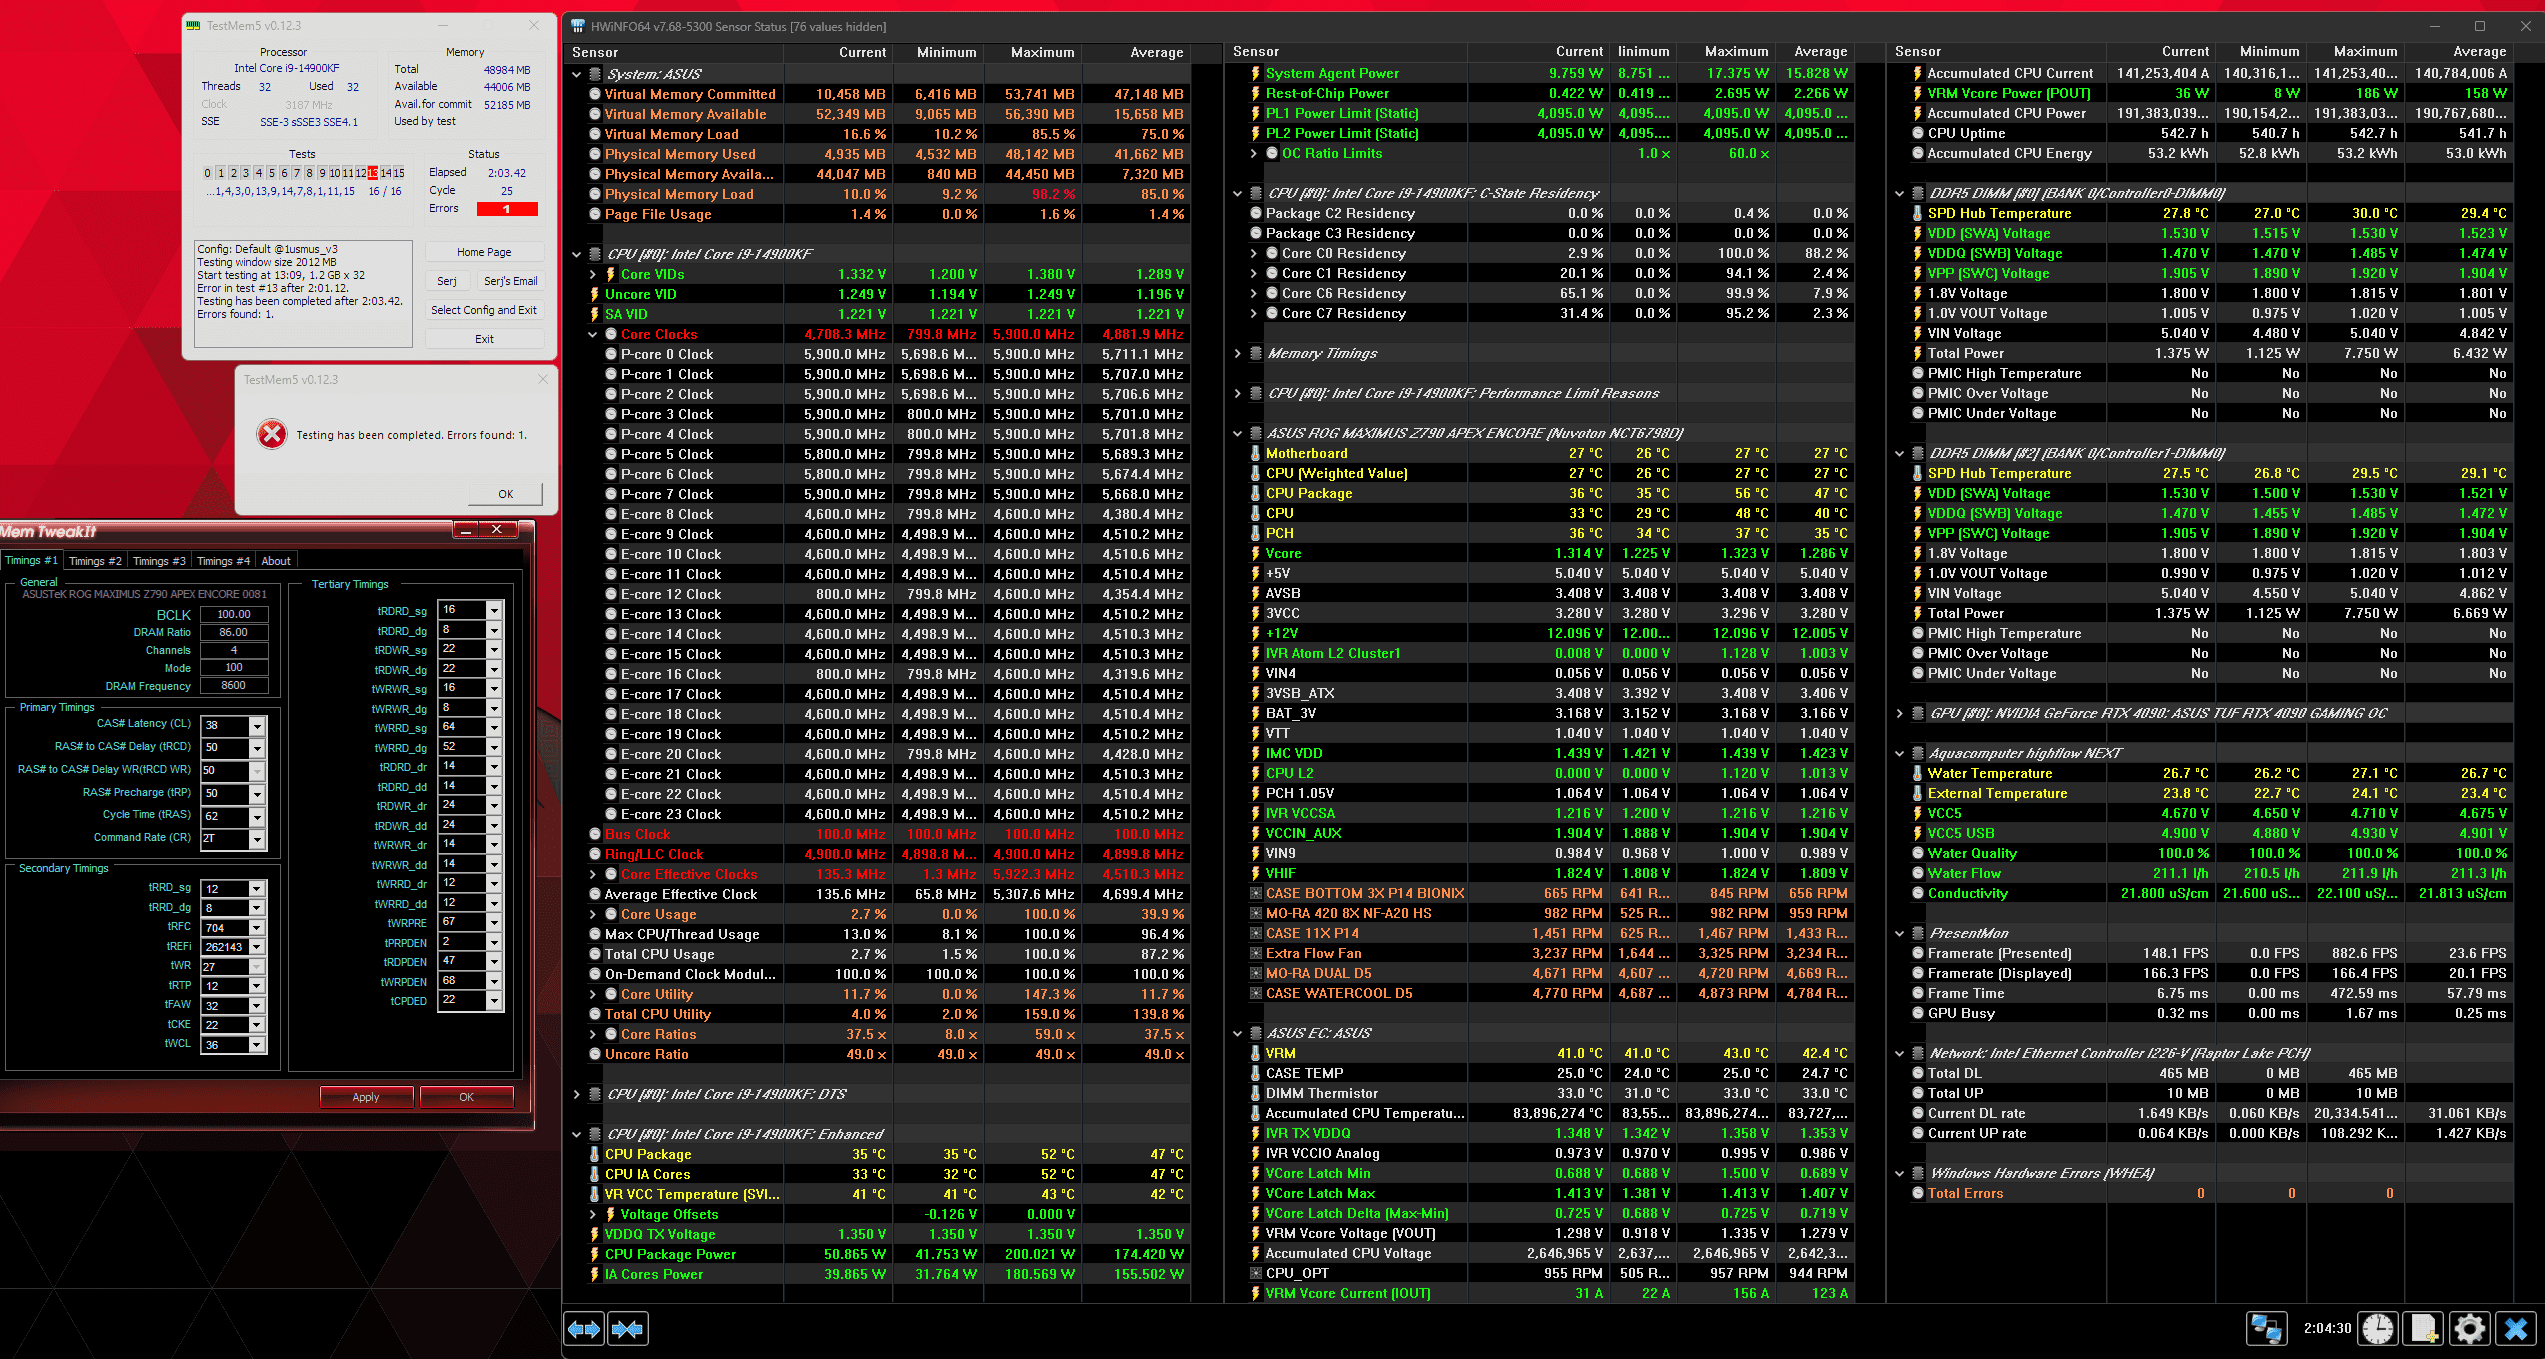Viewport: 2545px width, 1359px height.
Task: Click the Serj button in TestMem5
Action: [447, 281]
